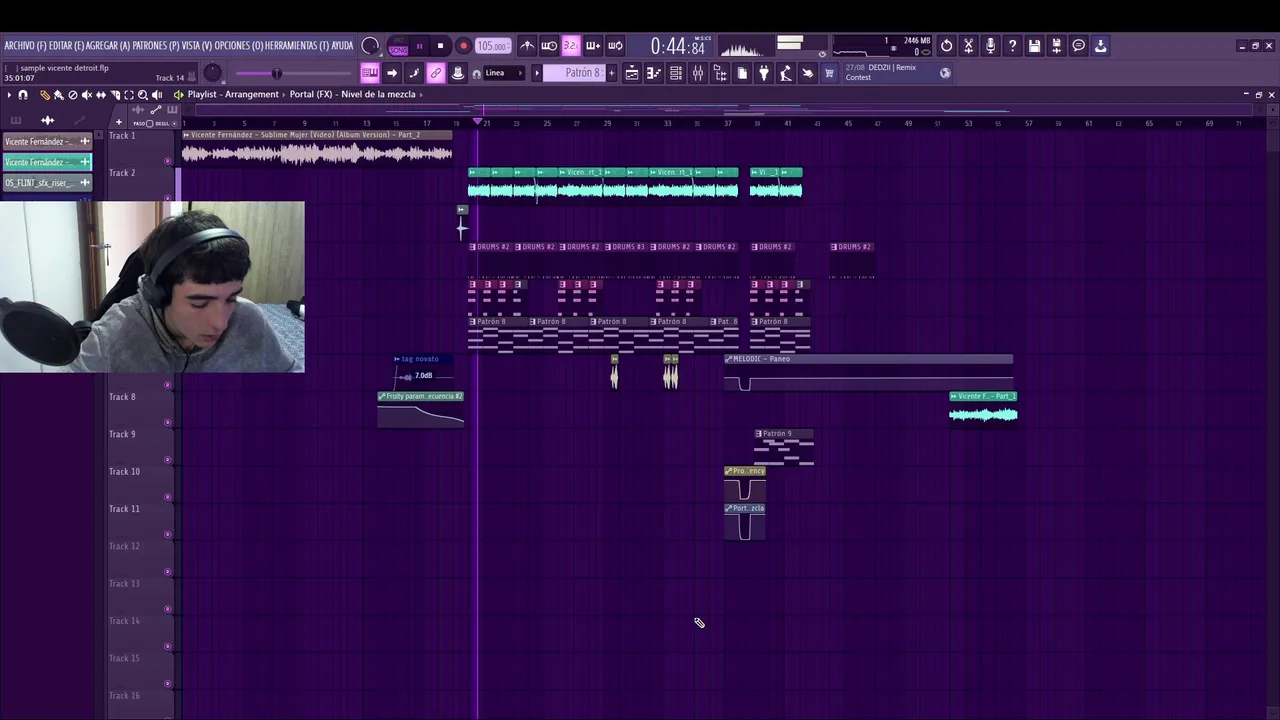The height and width of the screenshot is (720, 1280).
Task: Select the Playback speaker tool in Playlist
Action: [x=157, y=95]
